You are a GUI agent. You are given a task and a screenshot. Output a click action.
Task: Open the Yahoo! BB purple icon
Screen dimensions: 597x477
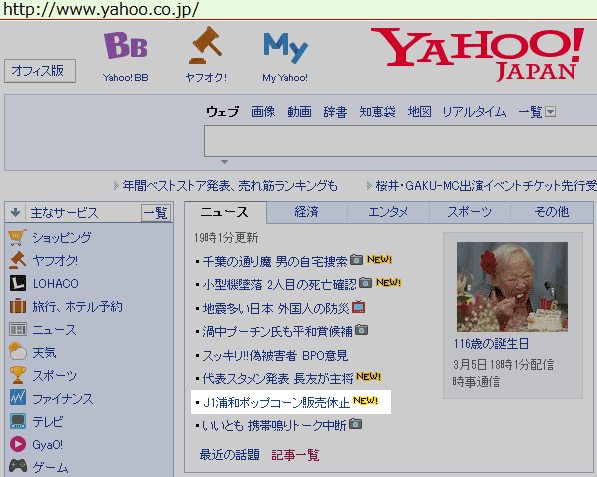tap(126, 45)
